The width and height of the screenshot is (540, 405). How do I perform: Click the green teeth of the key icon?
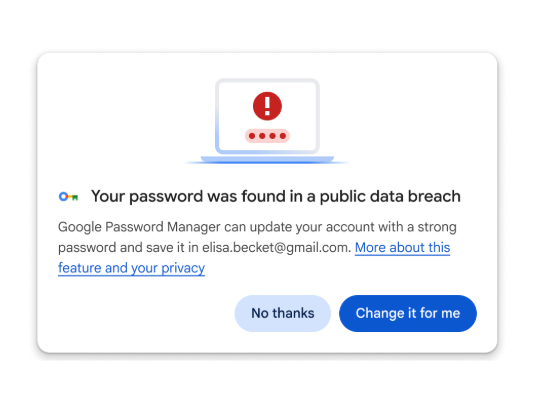75,198
